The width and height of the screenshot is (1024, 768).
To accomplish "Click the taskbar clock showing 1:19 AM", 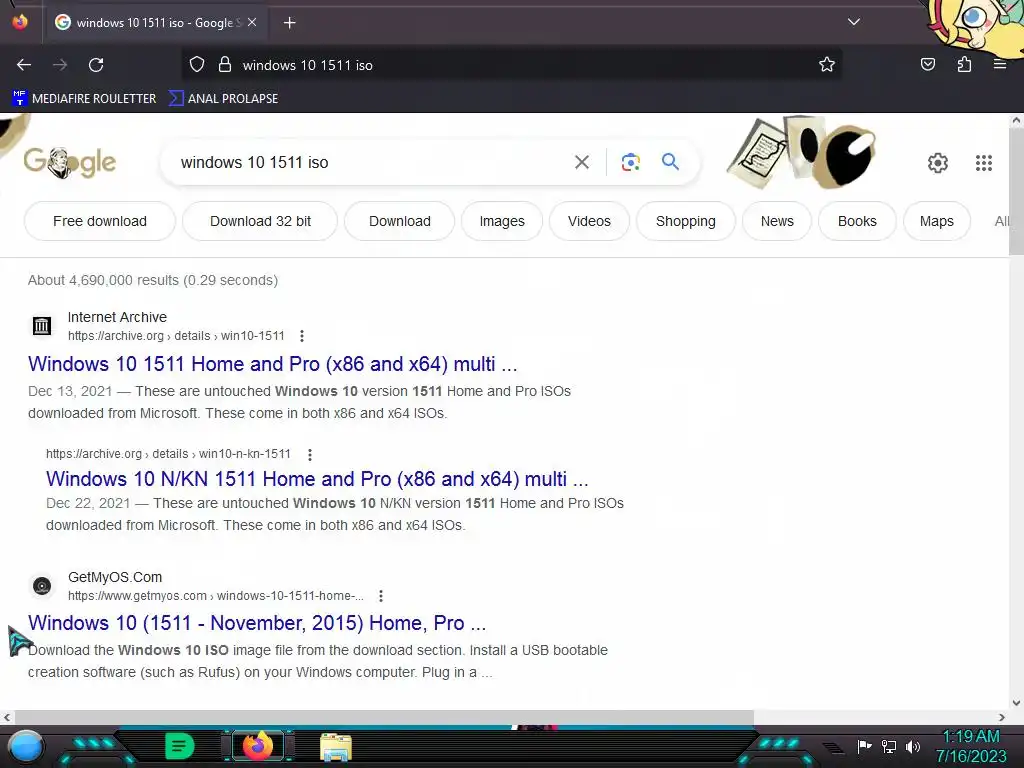I will (x=971, y=746).
